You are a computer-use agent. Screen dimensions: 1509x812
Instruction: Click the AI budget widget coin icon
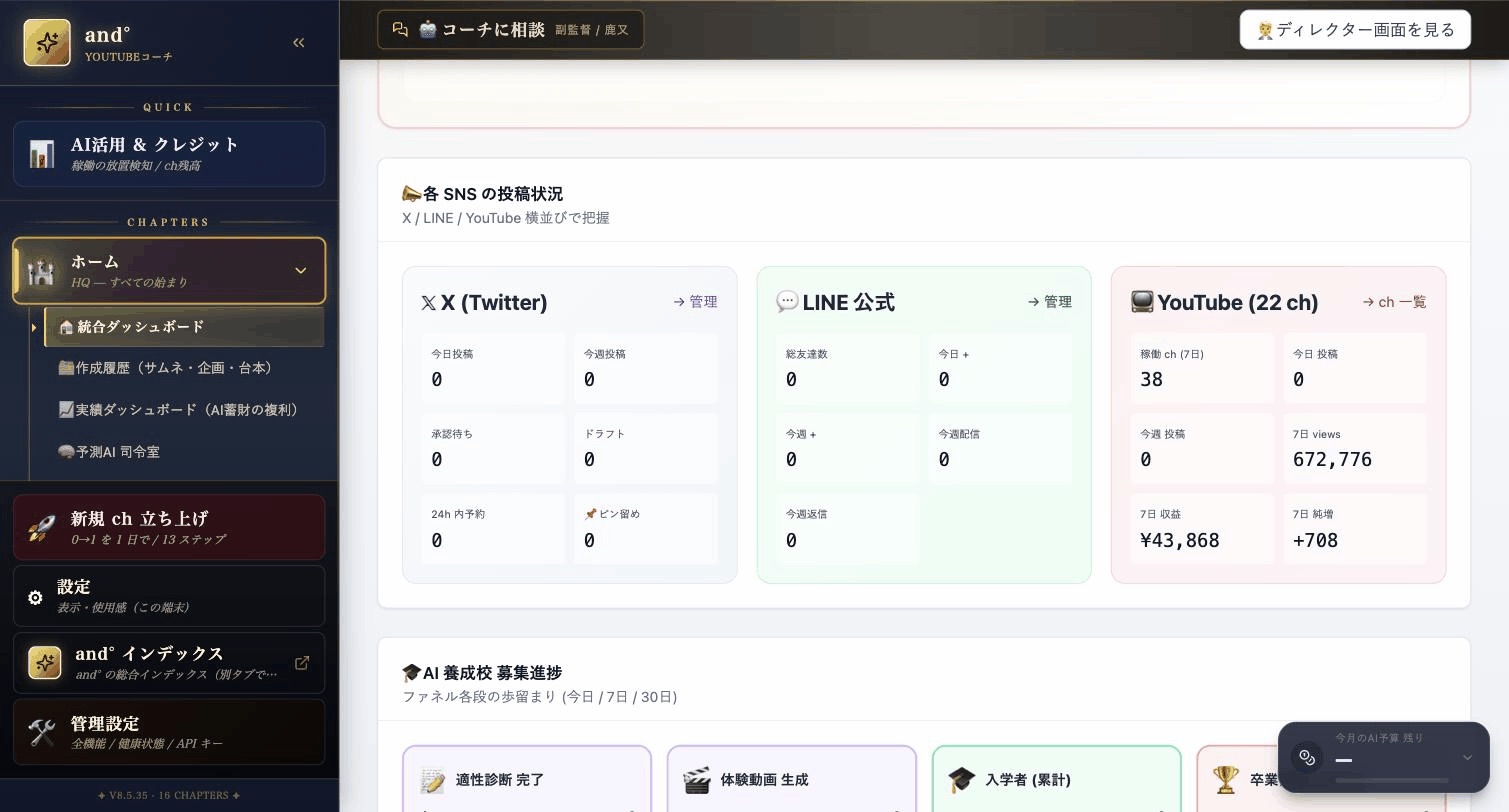pos(1307,758)
